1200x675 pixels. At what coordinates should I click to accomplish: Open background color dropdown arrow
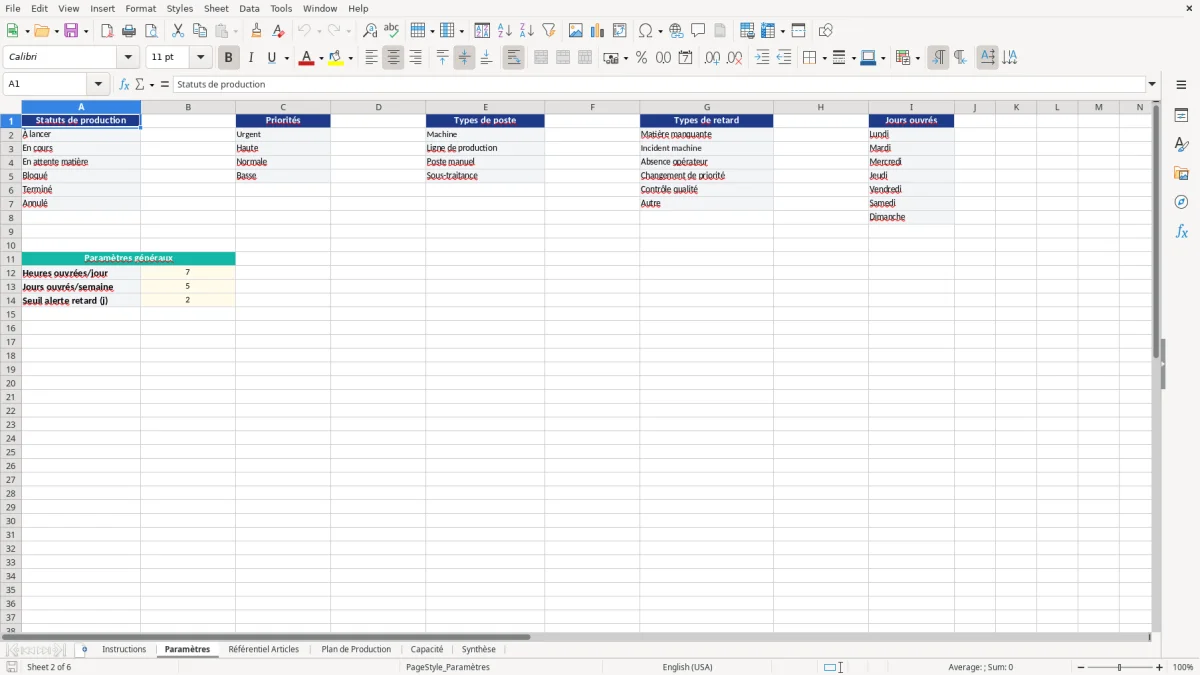(350, 58)
